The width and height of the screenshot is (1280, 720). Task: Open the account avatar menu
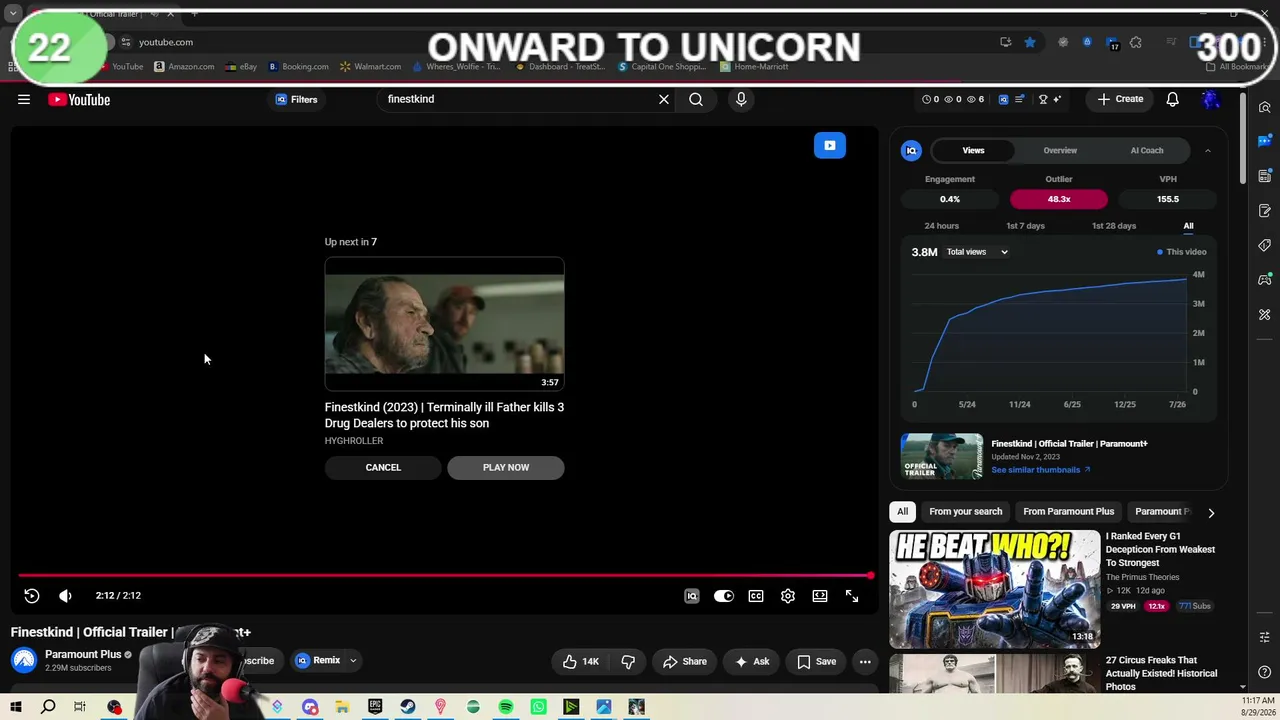(x=1211, y=99)
